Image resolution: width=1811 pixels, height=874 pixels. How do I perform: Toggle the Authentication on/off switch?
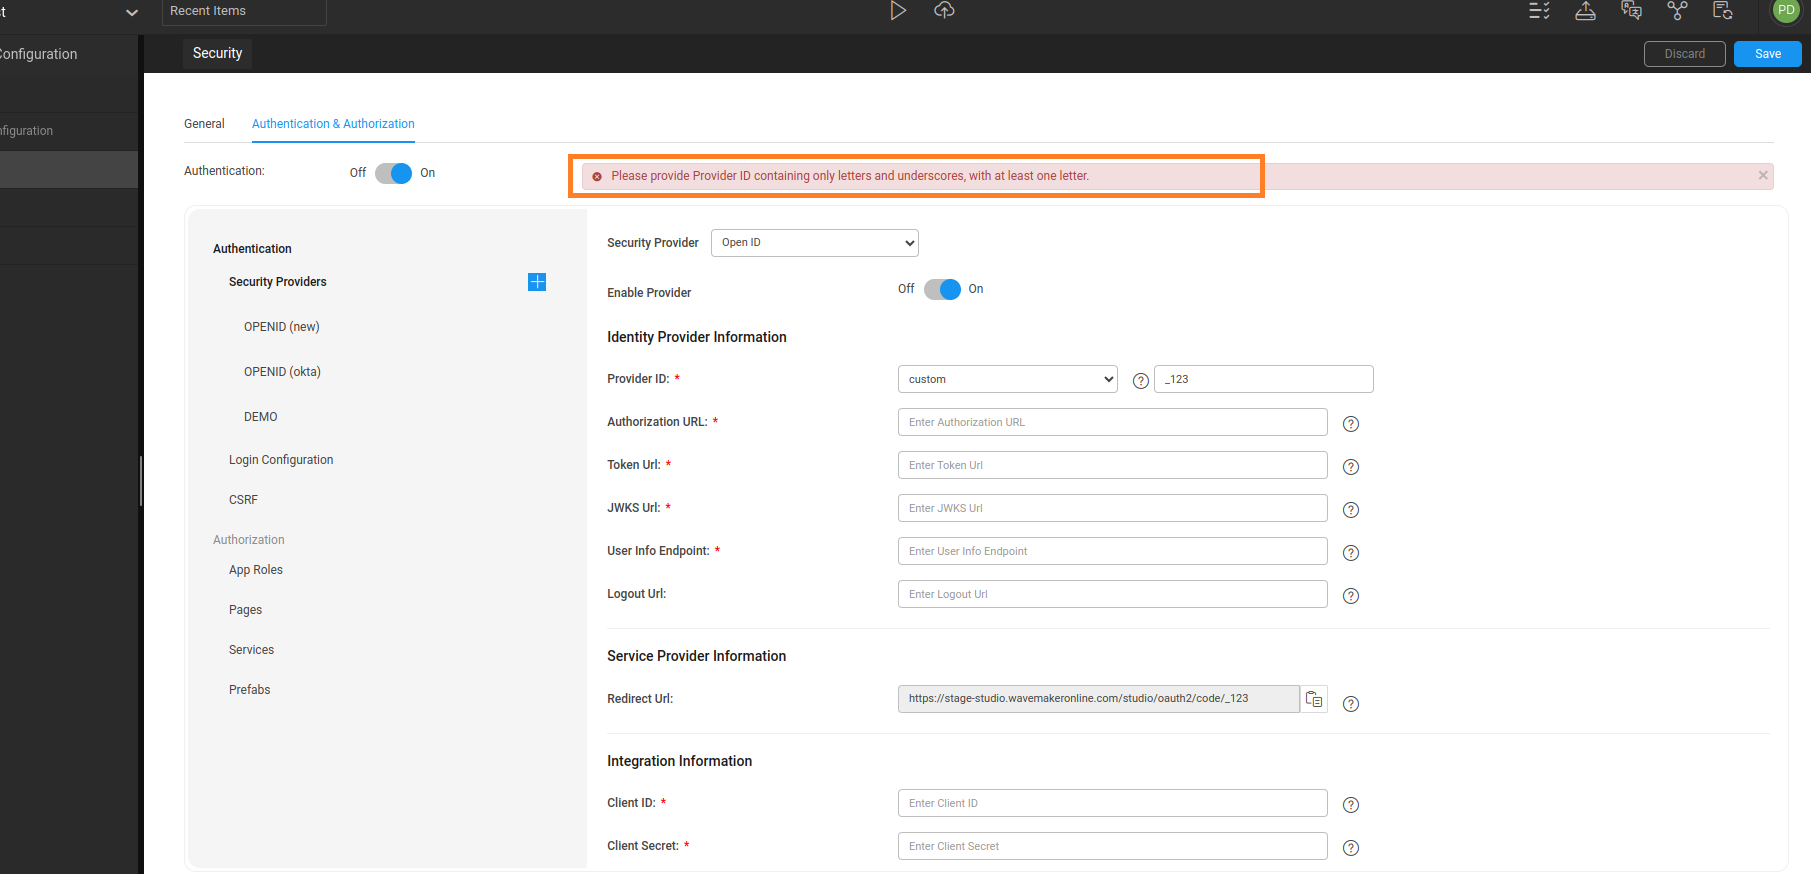pyautogui.click(x=393, y=173)
